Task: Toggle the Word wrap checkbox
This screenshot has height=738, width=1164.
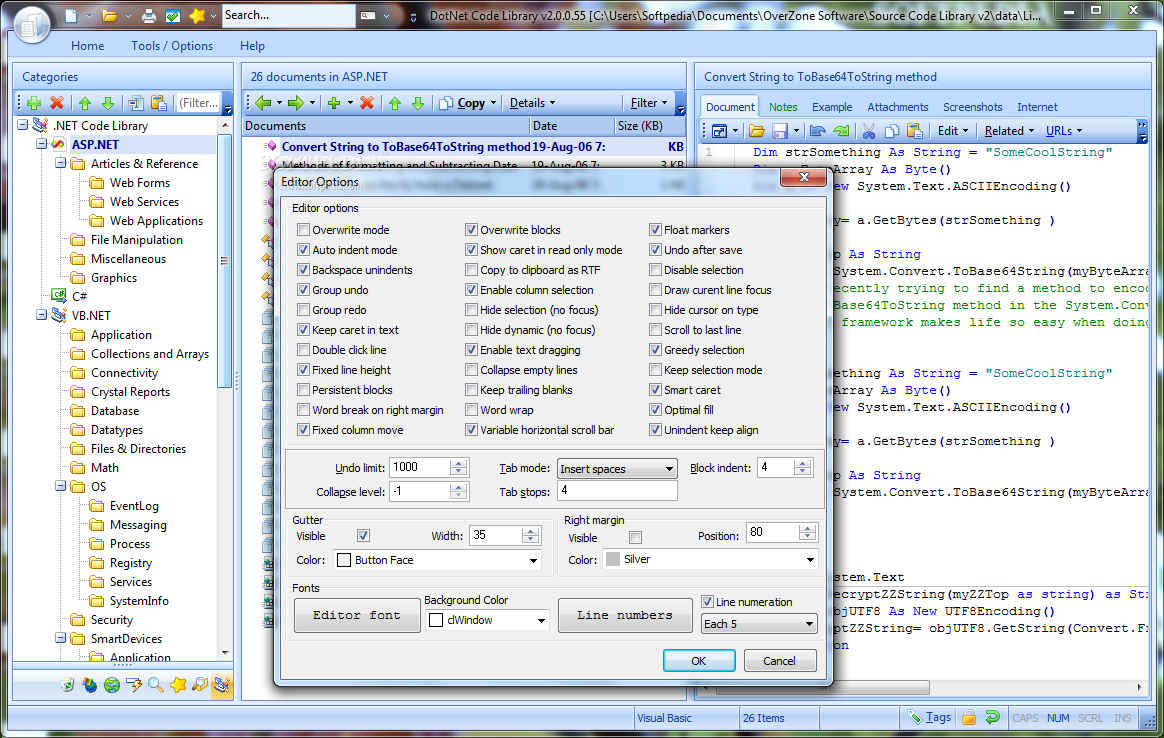Action: [x=471, y=410]
